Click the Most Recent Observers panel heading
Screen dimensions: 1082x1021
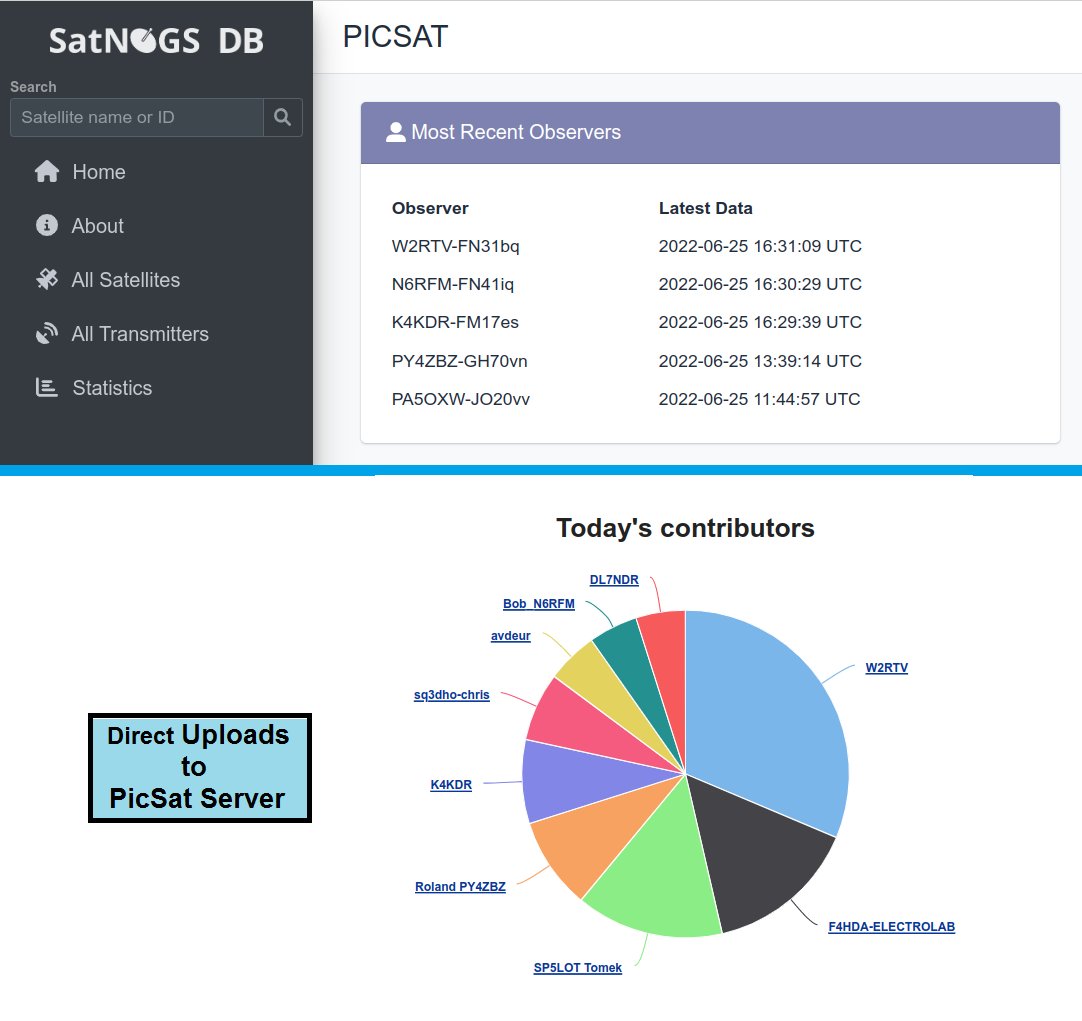point(516,132)
